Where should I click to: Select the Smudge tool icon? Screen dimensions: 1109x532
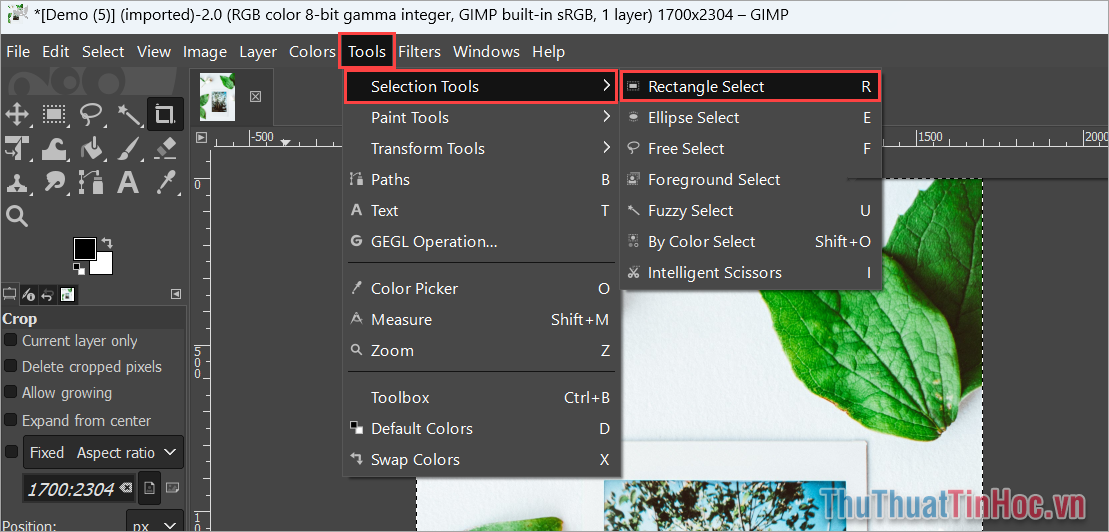click(54, 182)
